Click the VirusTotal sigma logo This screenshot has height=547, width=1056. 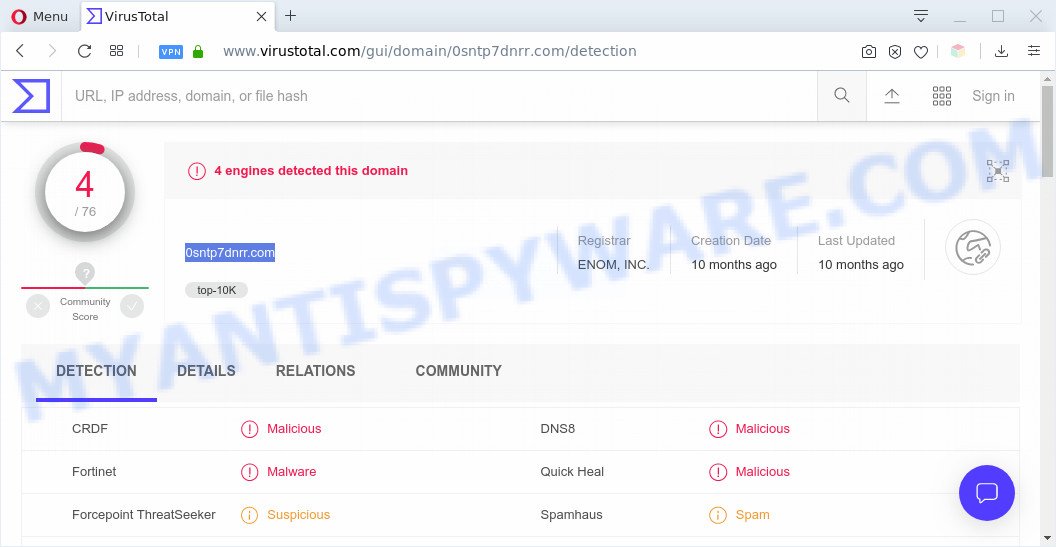(31, 96)
